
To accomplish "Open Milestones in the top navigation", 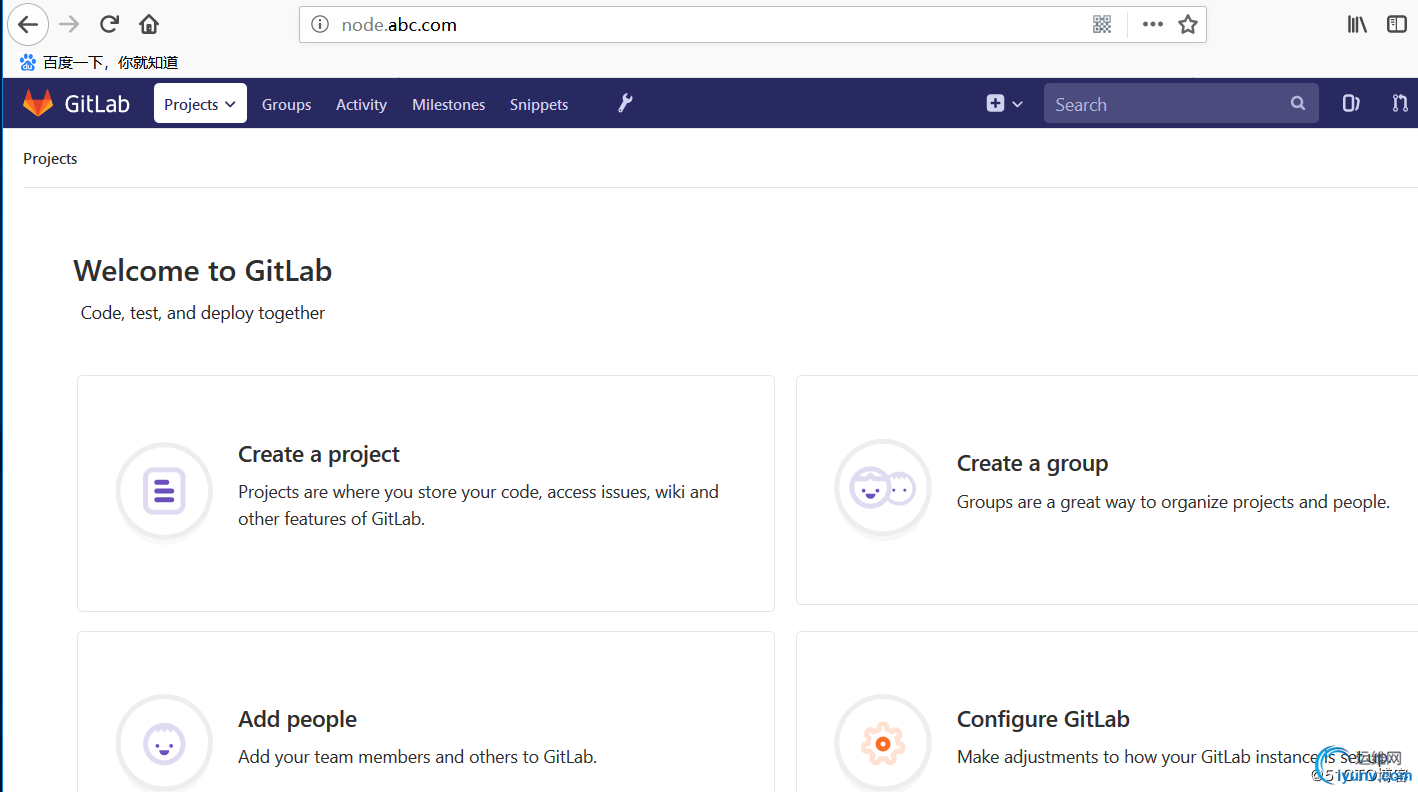I will coord(449,104).
